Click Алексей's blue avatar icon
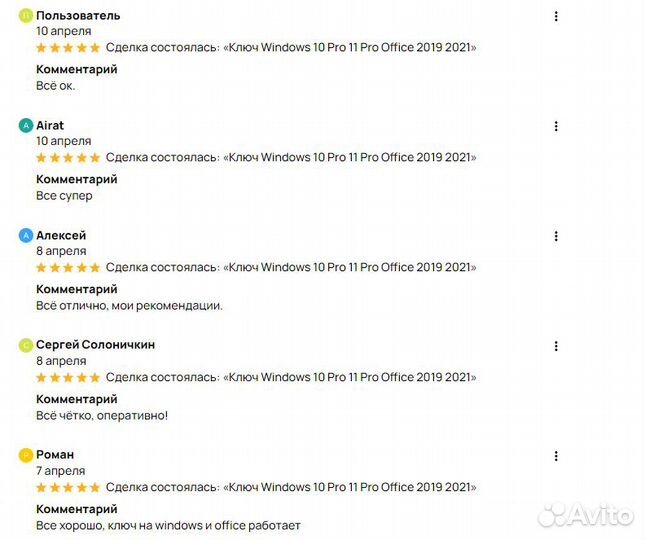The width and height of the screenshot is (645, 540). (26, 236)
